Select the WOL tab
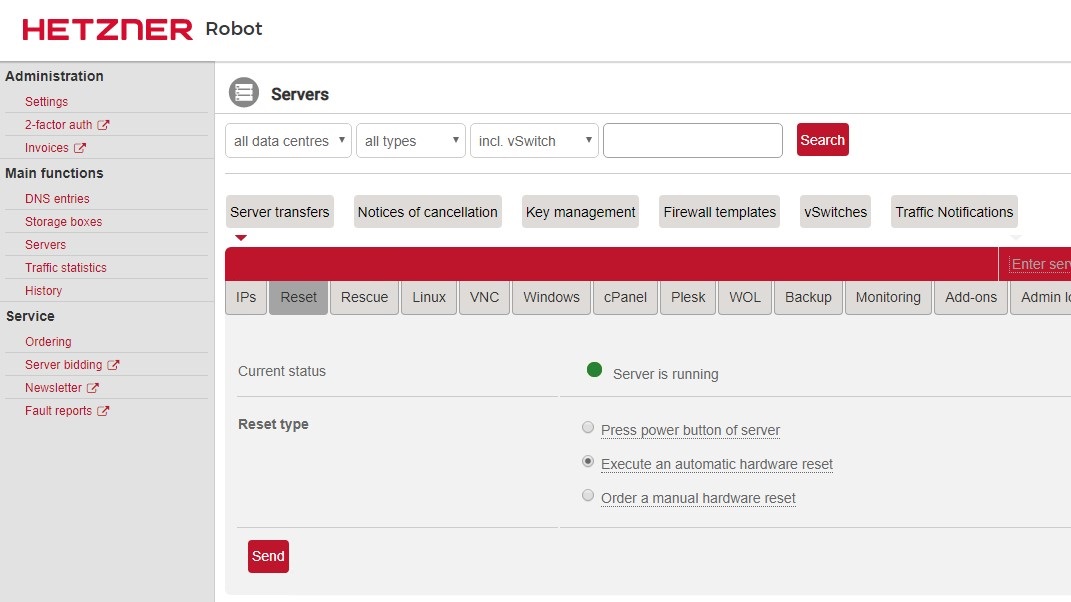Viewport: 1071px width, 602px height. 745,298
